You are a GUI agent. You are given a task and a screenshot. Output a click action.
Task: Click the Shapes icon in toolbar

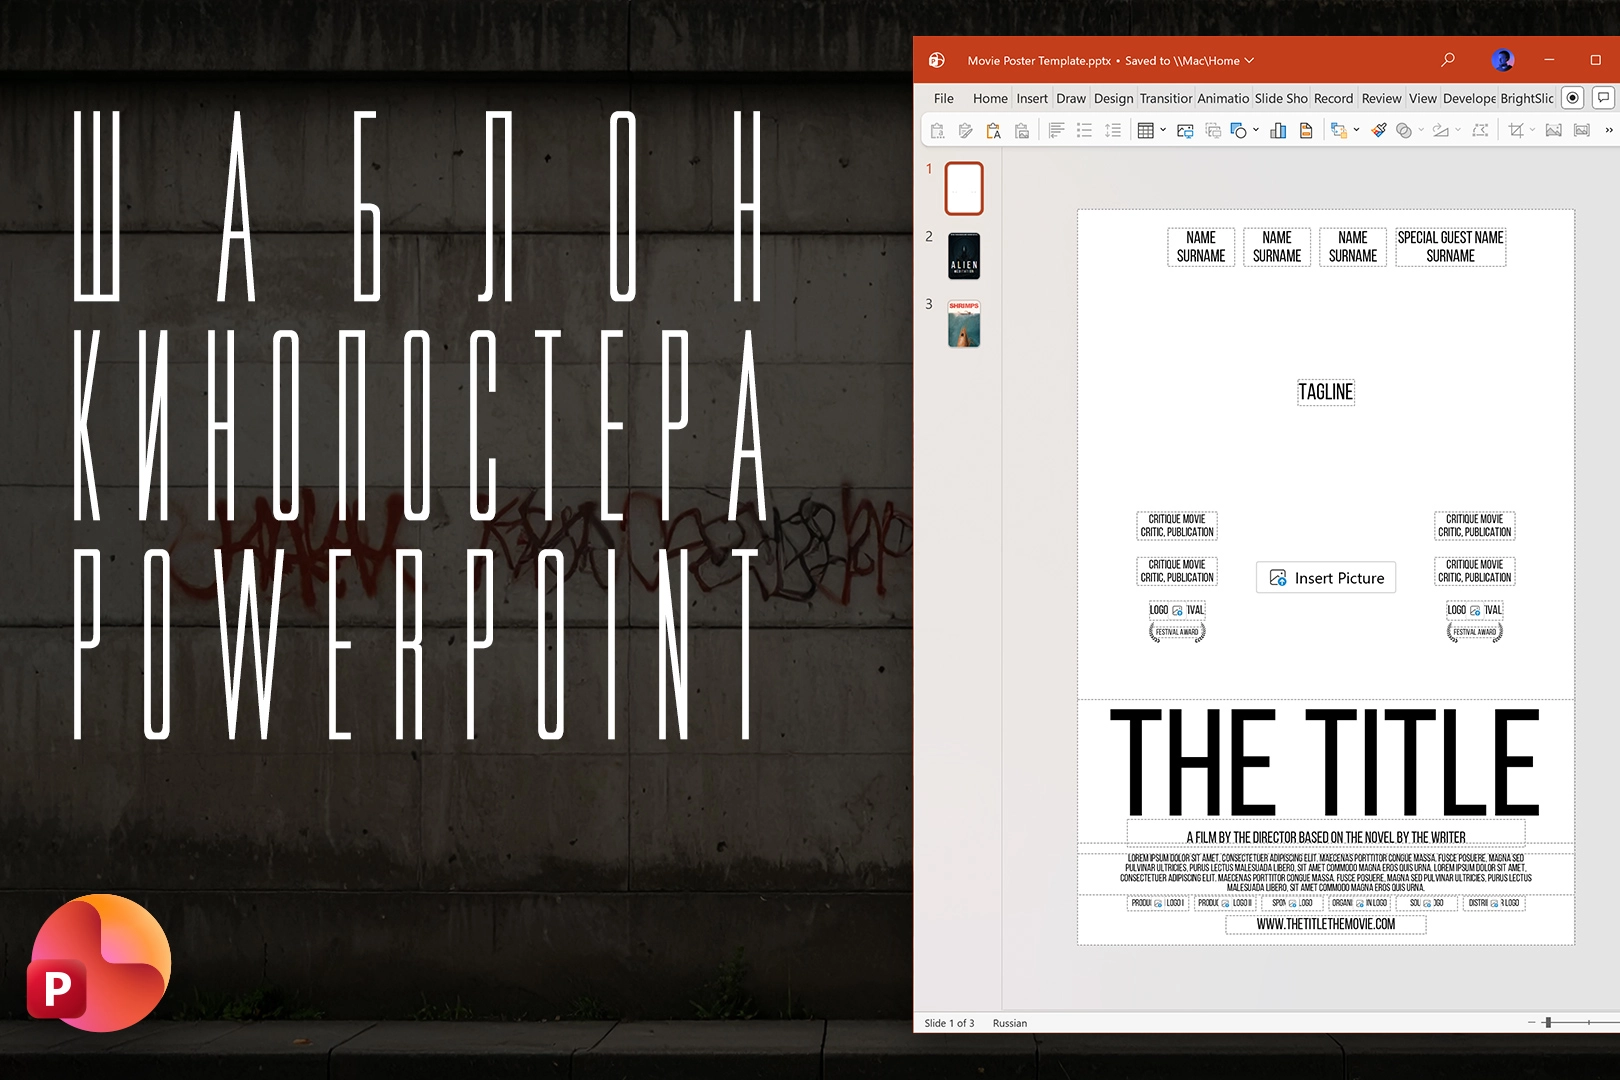tap(1238, 131)
